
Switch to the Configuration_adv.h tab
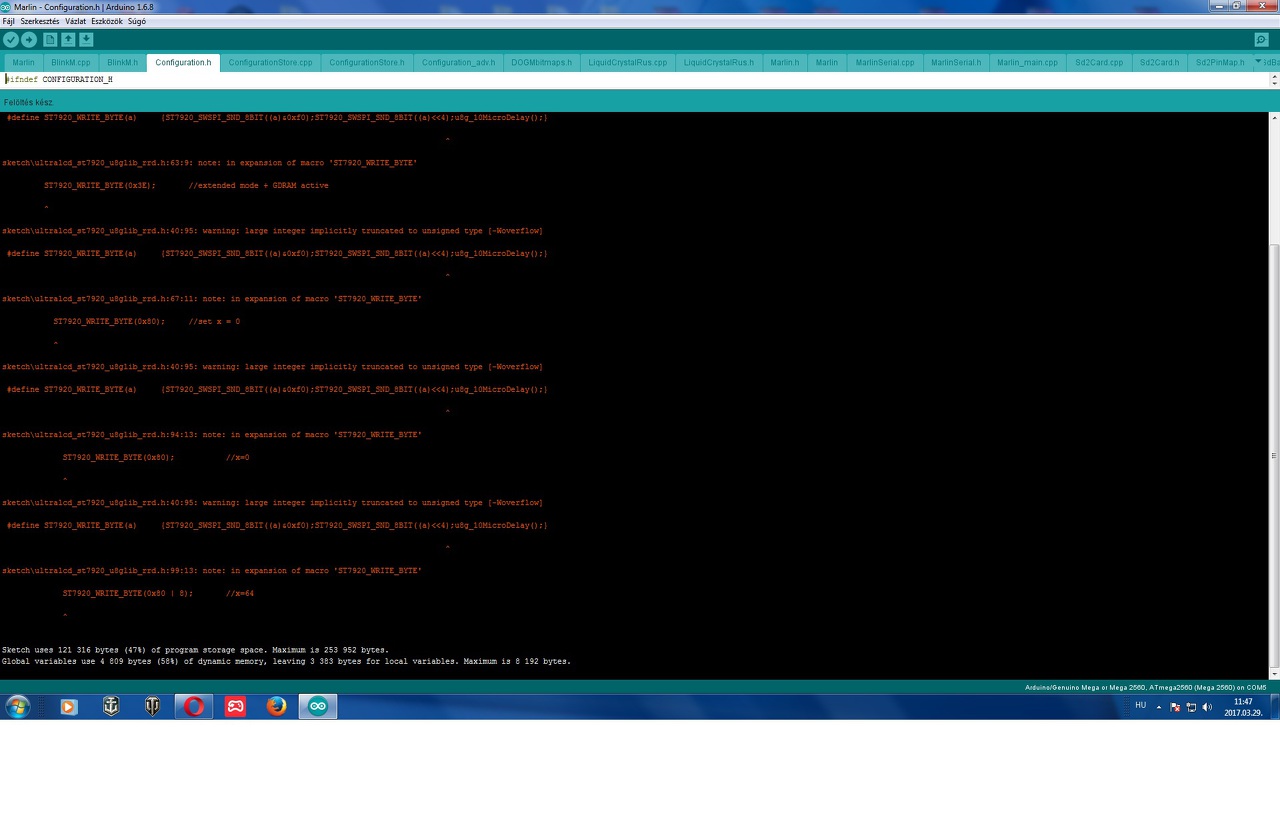458,62
